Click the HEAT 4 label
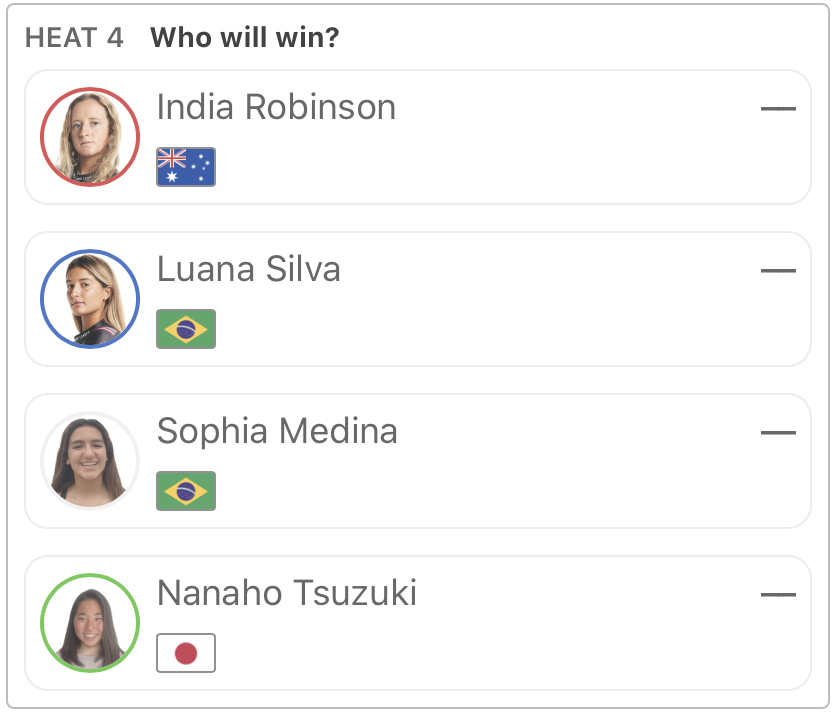 (x=74, y=38)
